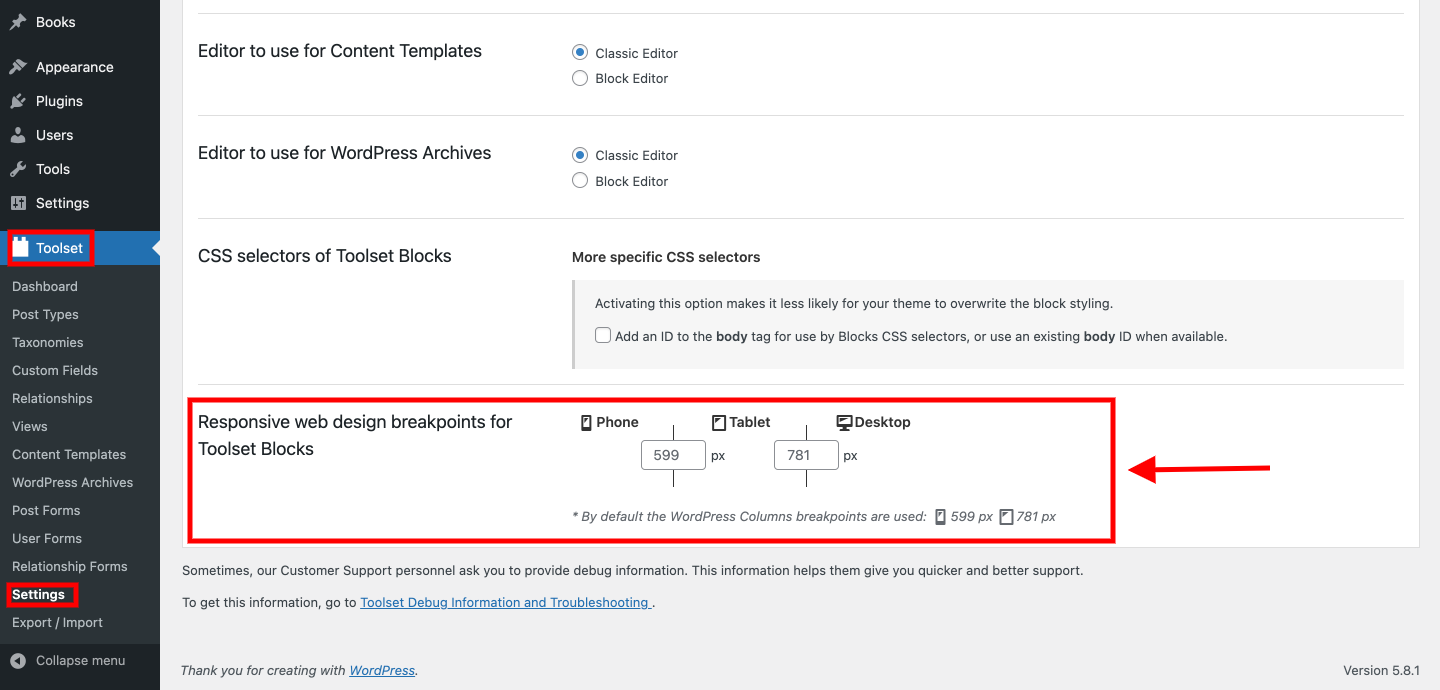Click the Users person icon

[x=18, y=135]
